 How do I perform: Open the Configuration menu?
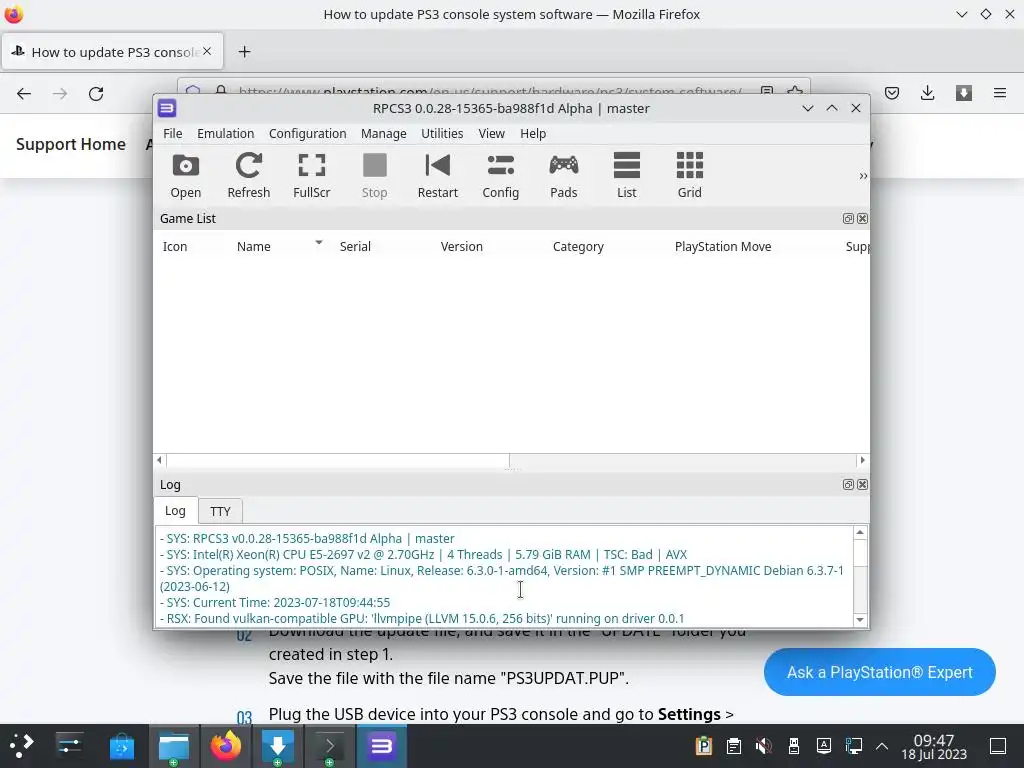[307, 133]
